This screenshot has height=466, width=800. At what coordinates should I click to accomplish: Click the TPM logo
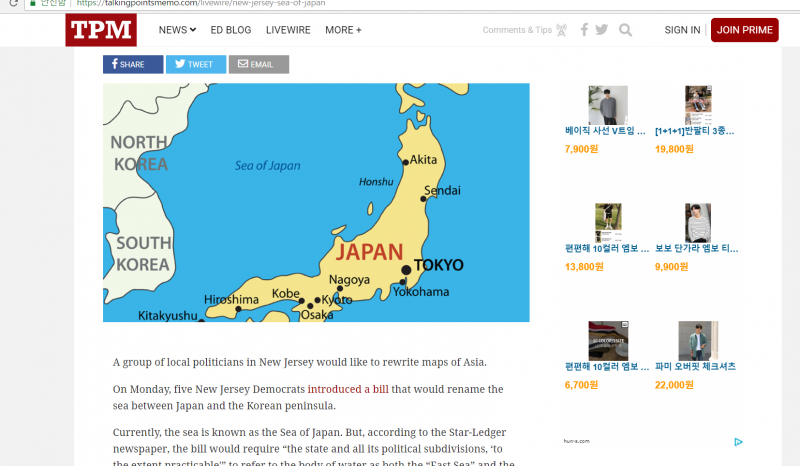(x=100, y=30)
